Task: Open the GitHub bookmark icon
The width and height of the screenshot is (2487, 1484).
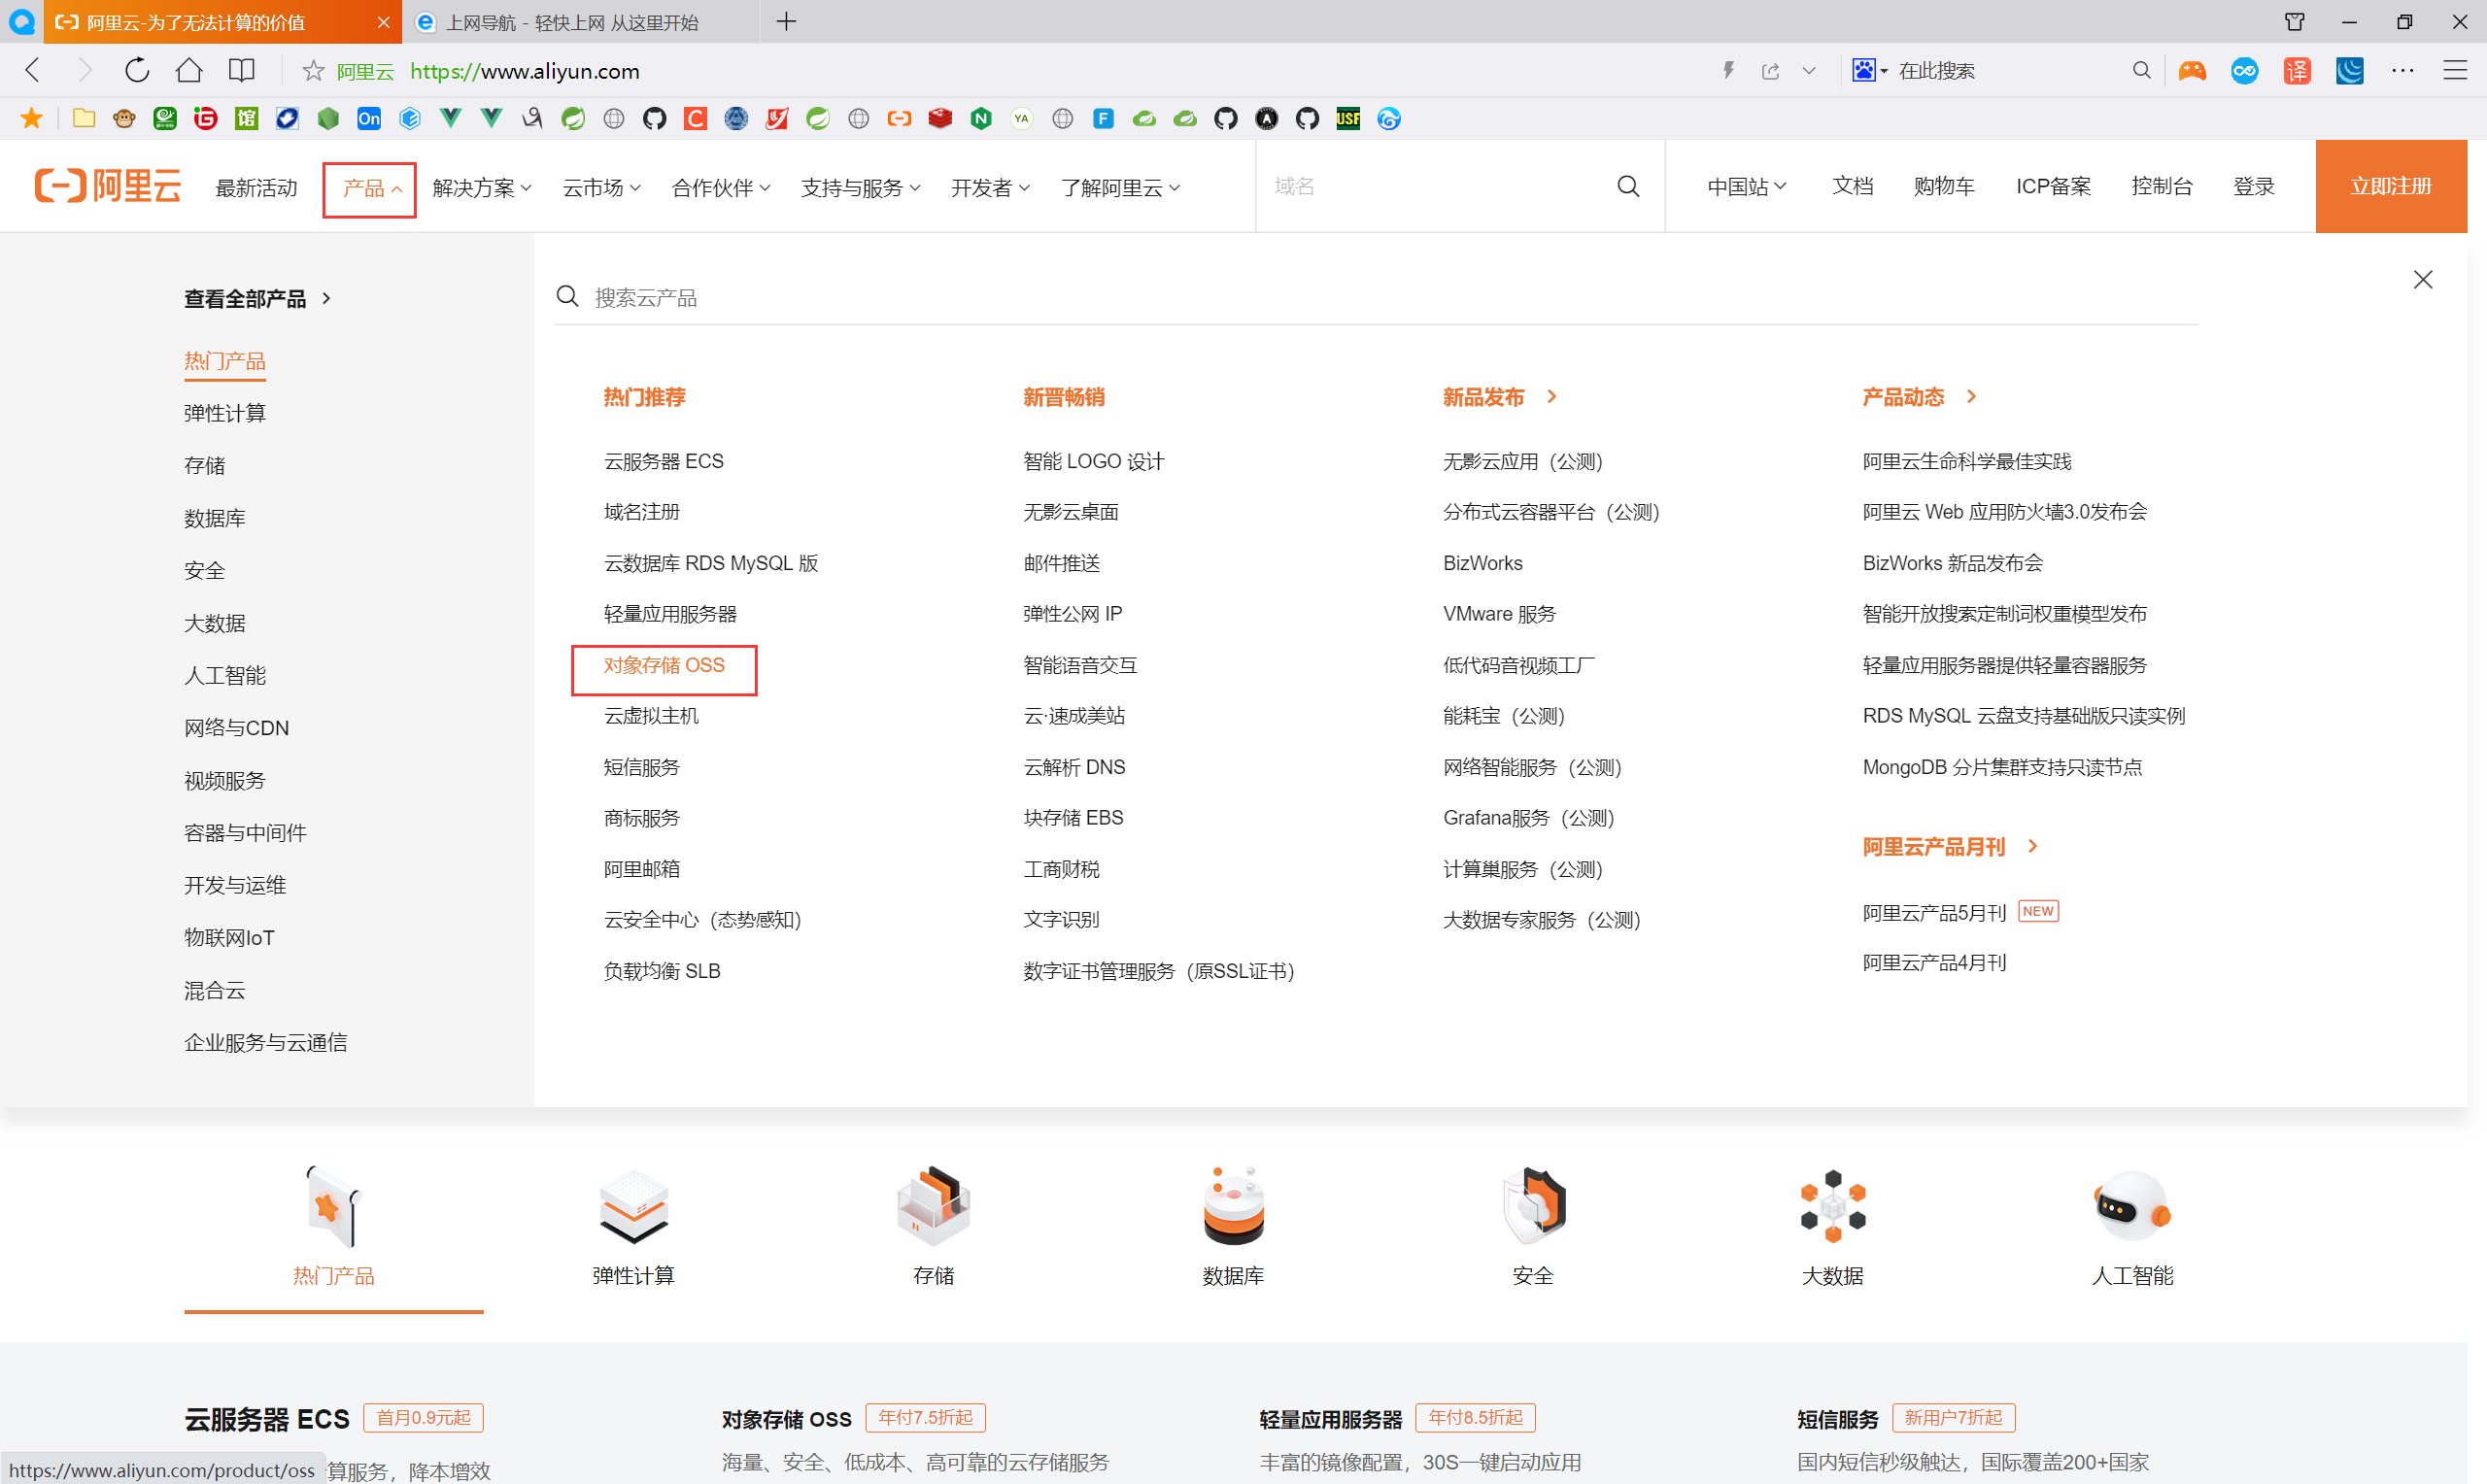Action: 654,119
